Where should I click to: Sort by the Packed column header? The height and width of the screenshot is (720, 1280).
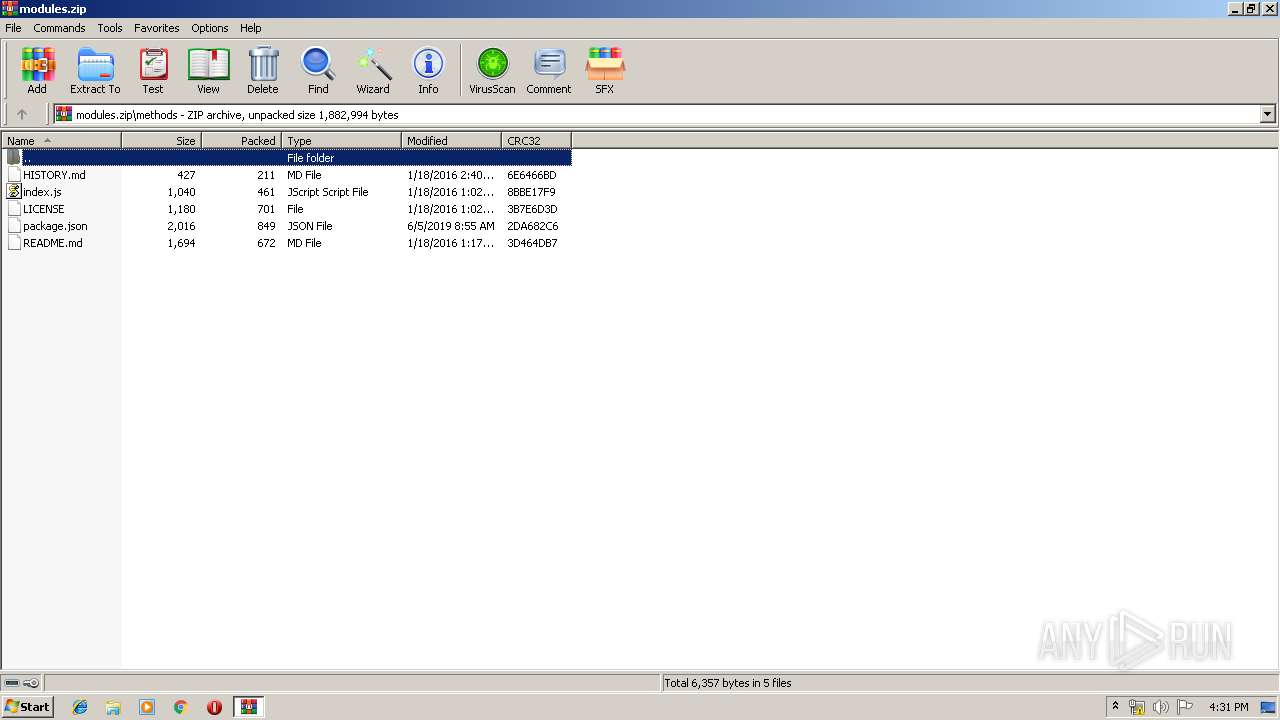[x=241, y=141]
